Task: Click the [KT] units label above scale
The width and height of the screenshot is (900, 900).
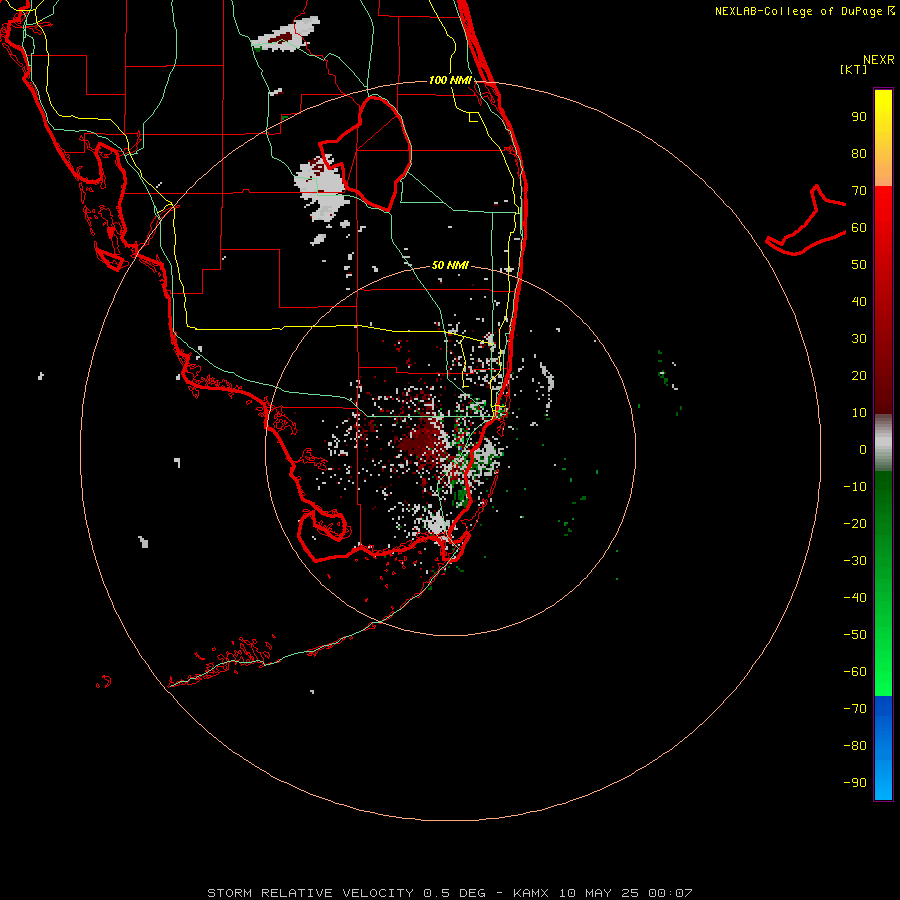Action: (854, 69)
